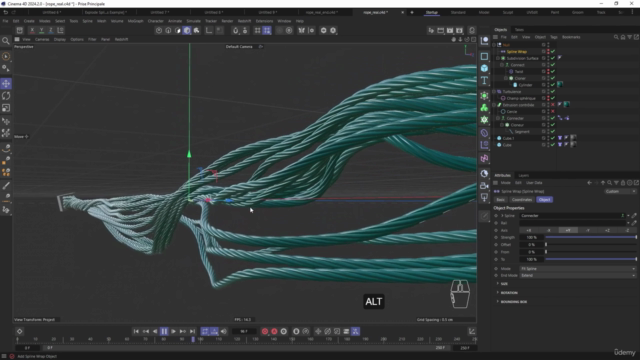Click the coordinate system icon next to Z

(60, 30)
